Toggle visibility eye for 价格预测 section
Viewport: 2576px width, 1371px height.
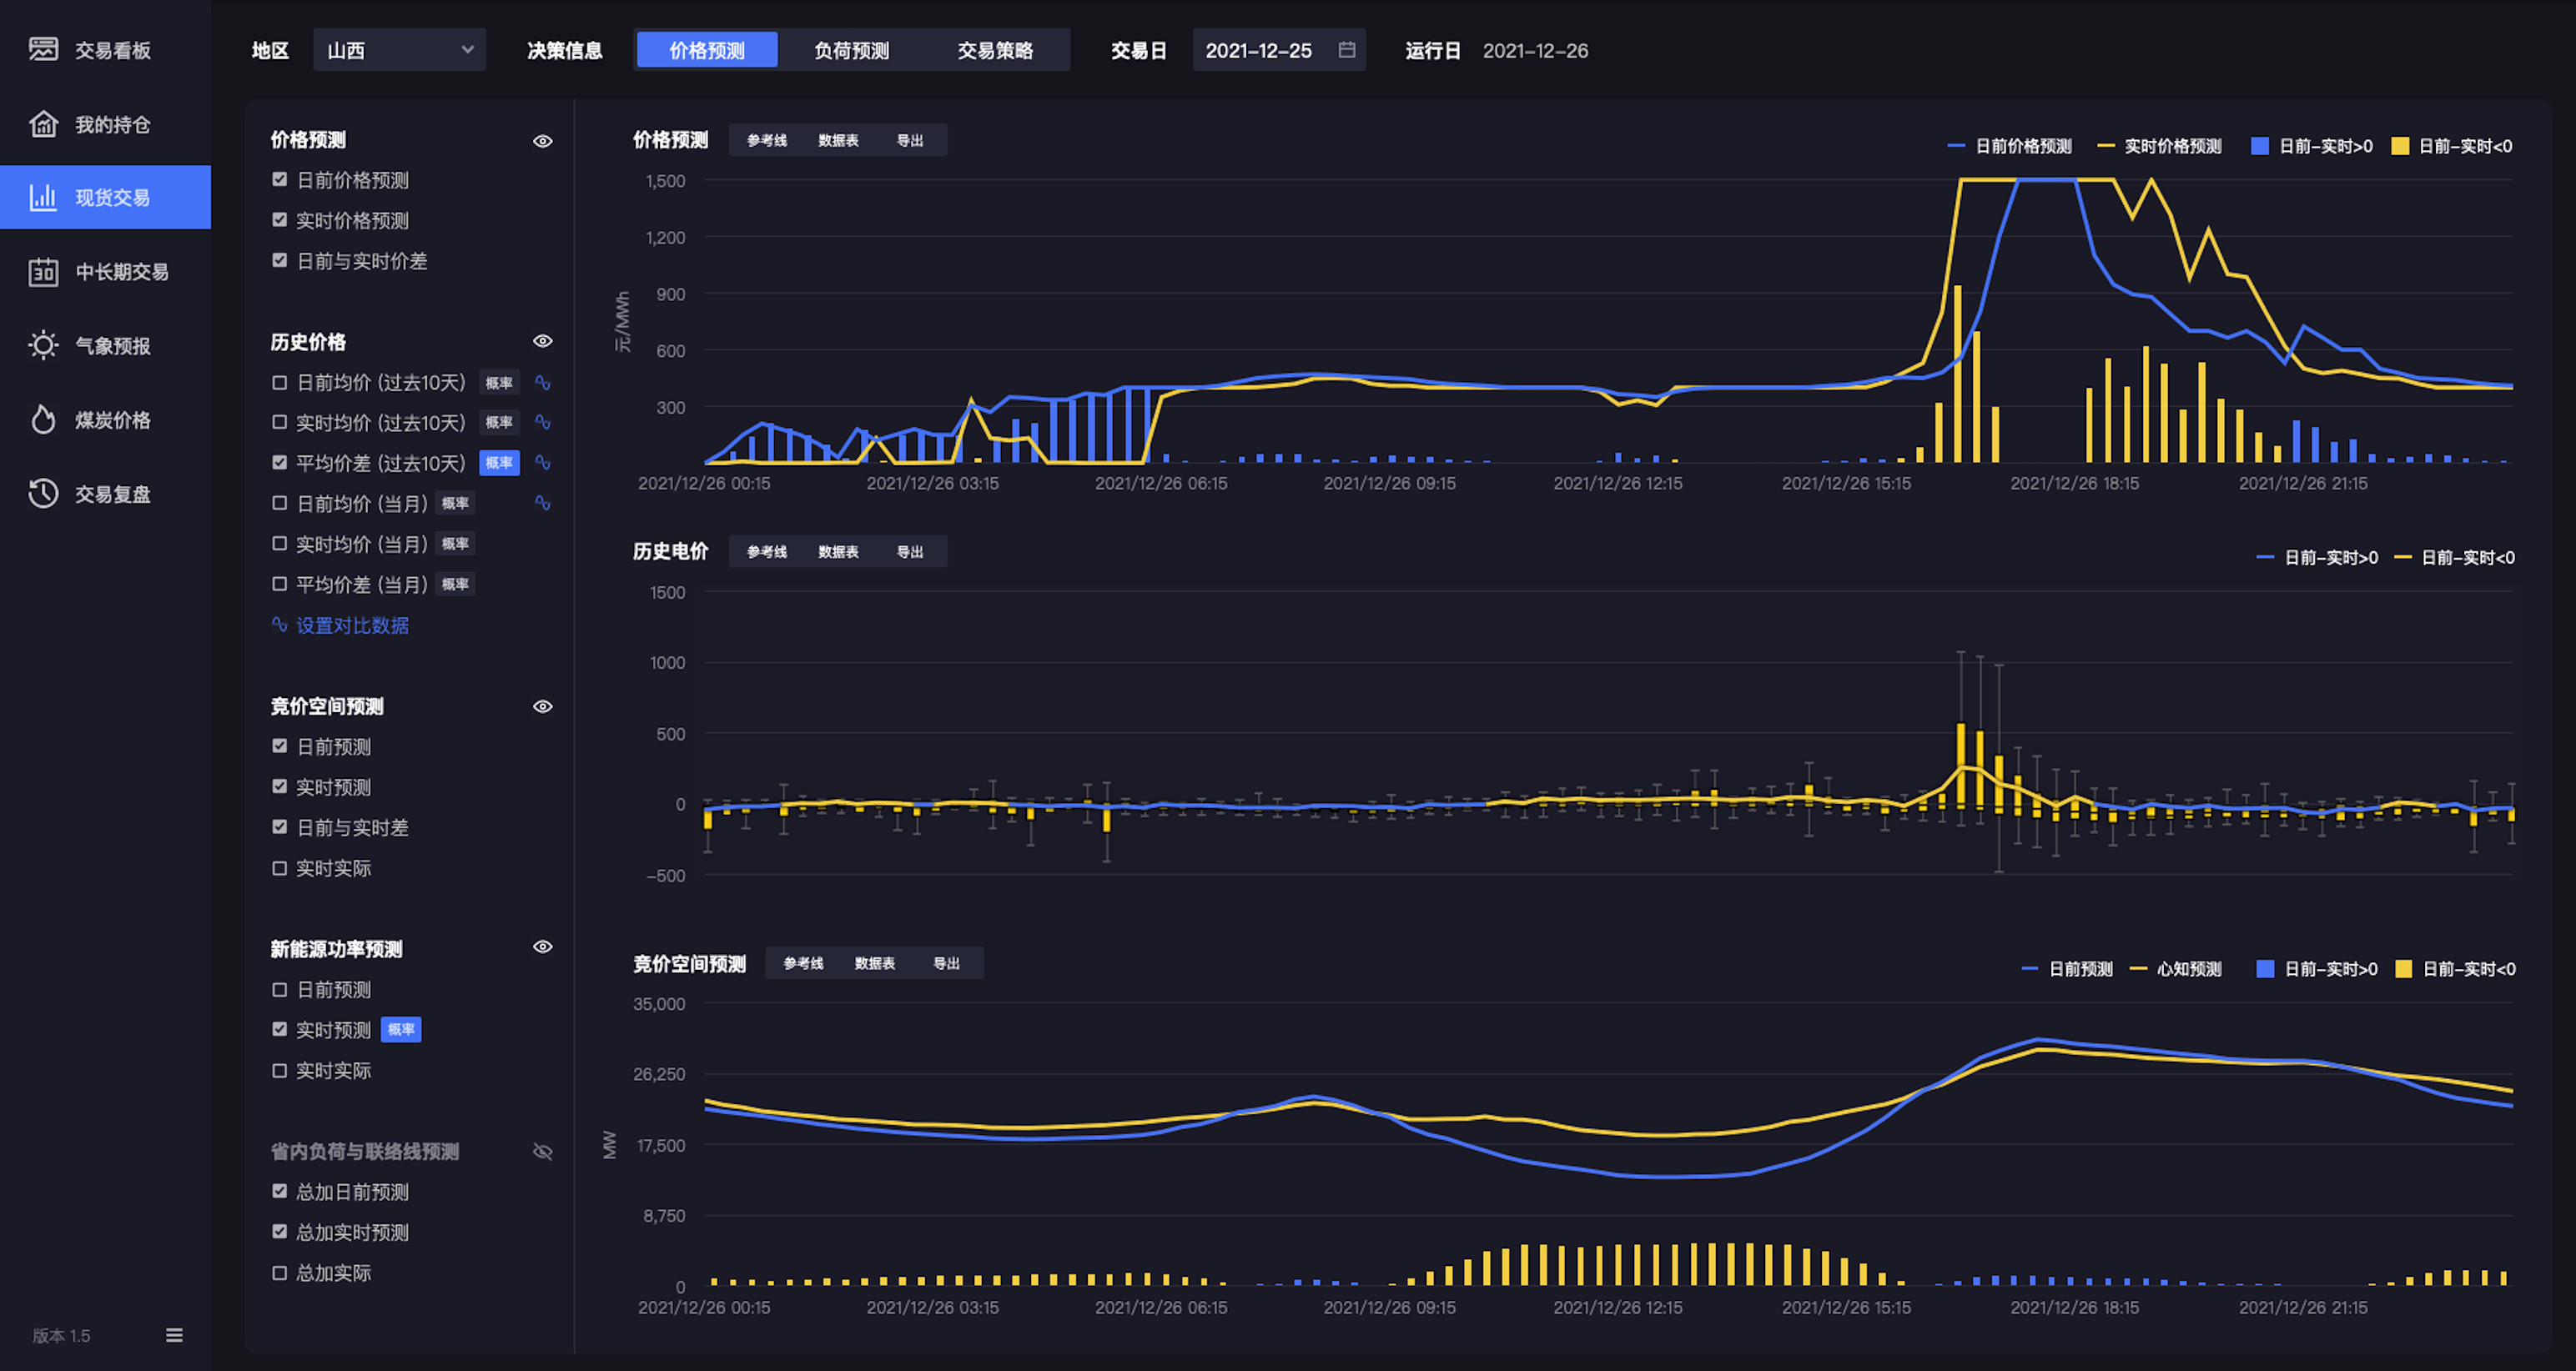click(x=543, y=141)
